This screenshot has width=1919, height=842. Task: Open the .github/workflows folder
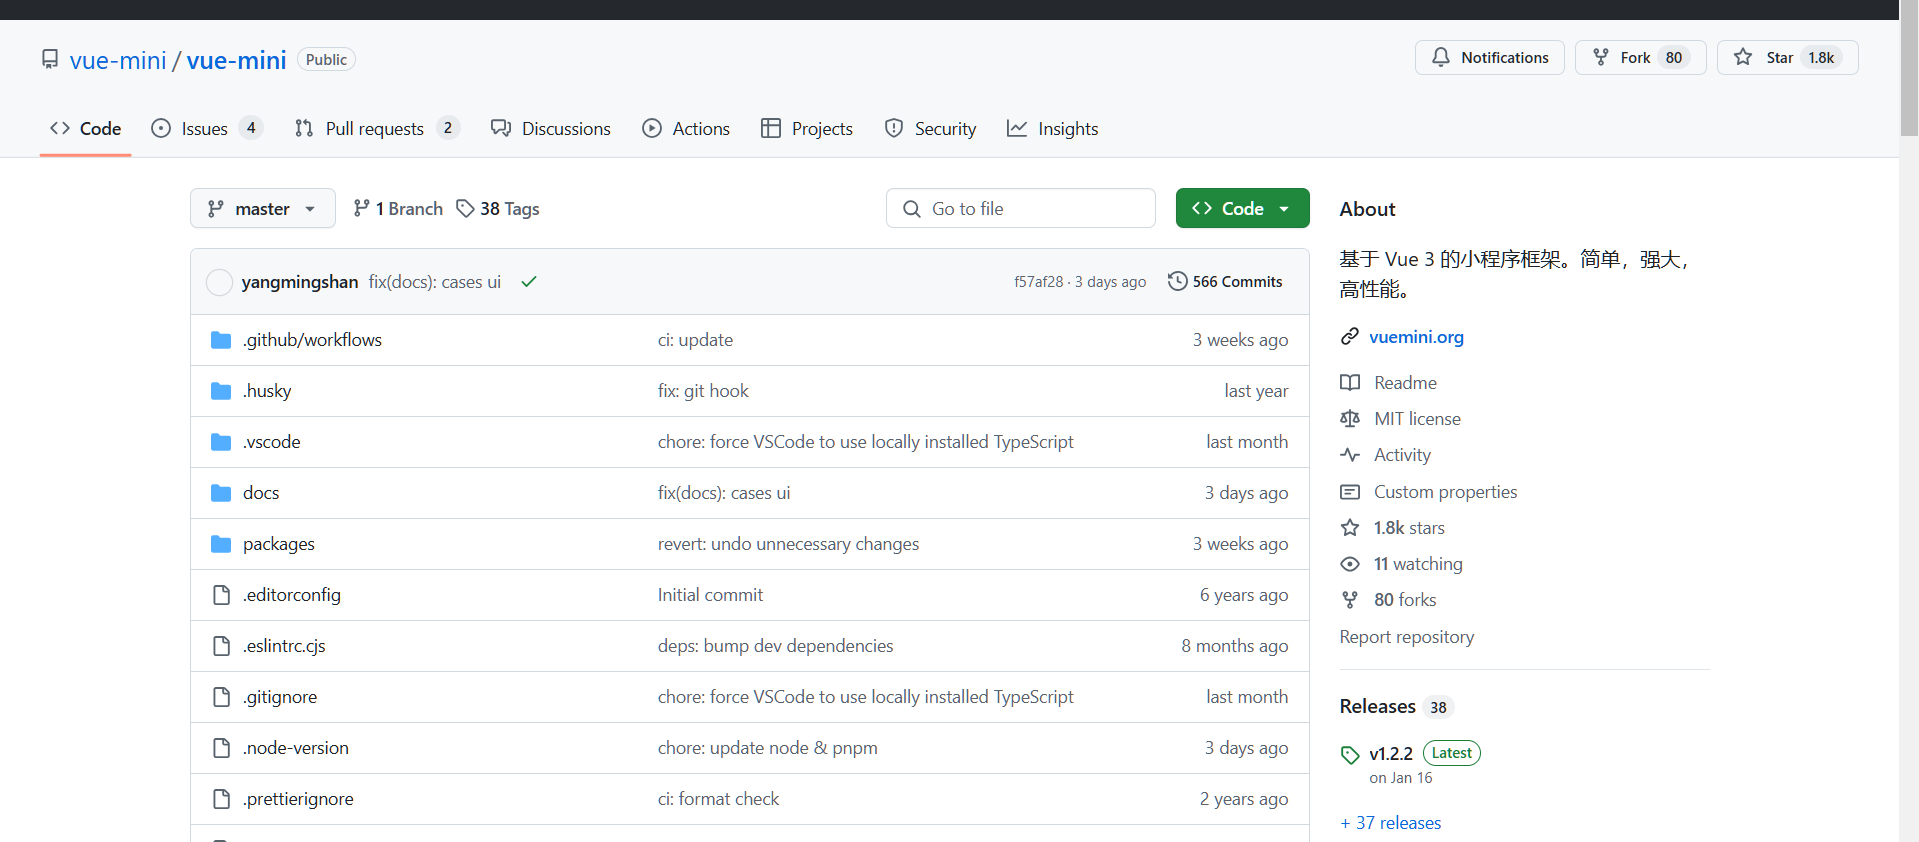coord(312,340)
